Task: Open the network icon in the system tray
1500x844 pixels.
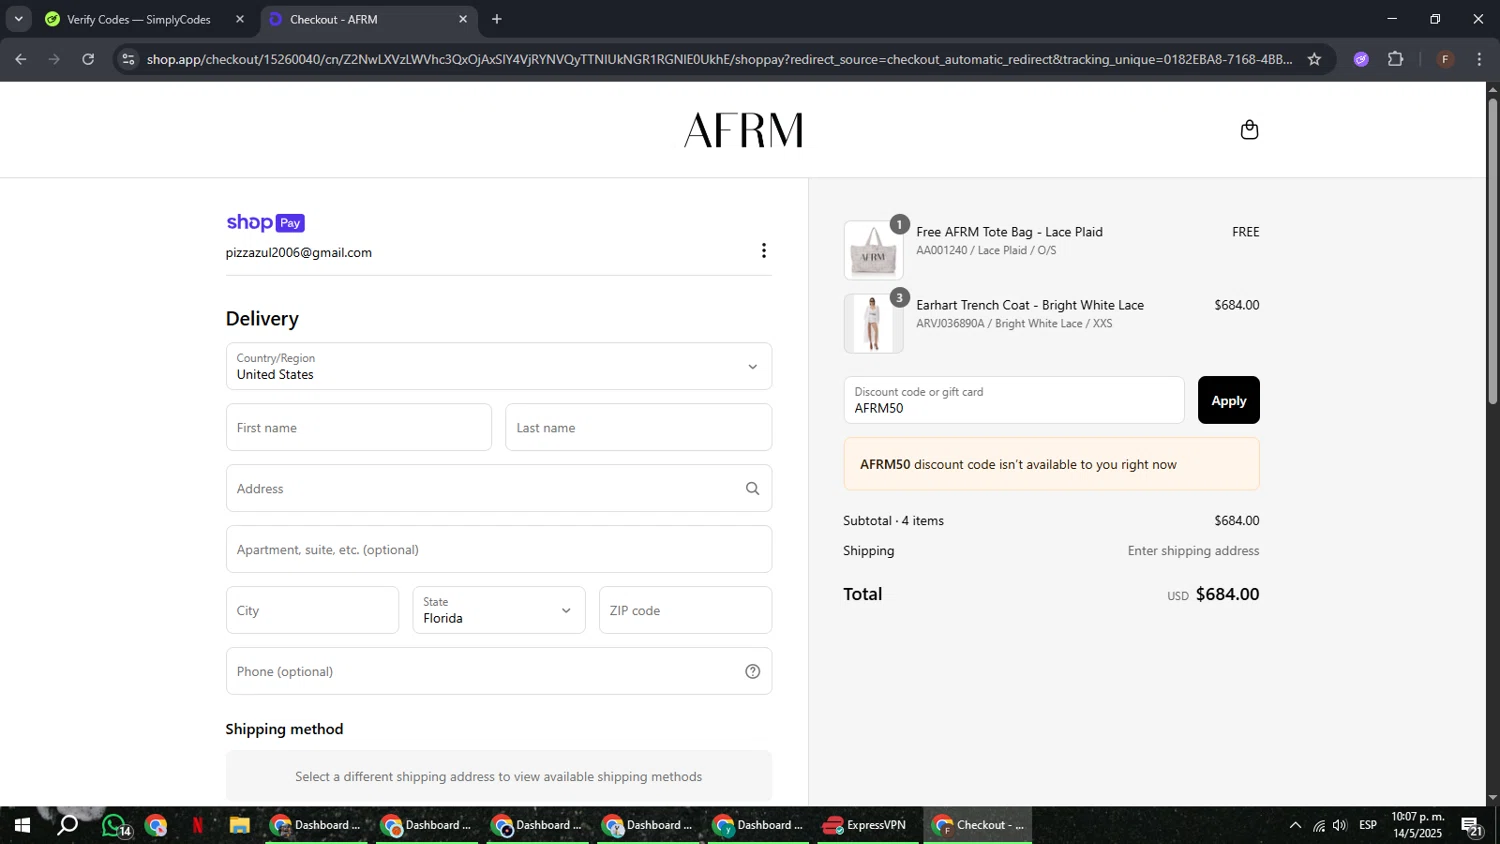Action: 1319,826
